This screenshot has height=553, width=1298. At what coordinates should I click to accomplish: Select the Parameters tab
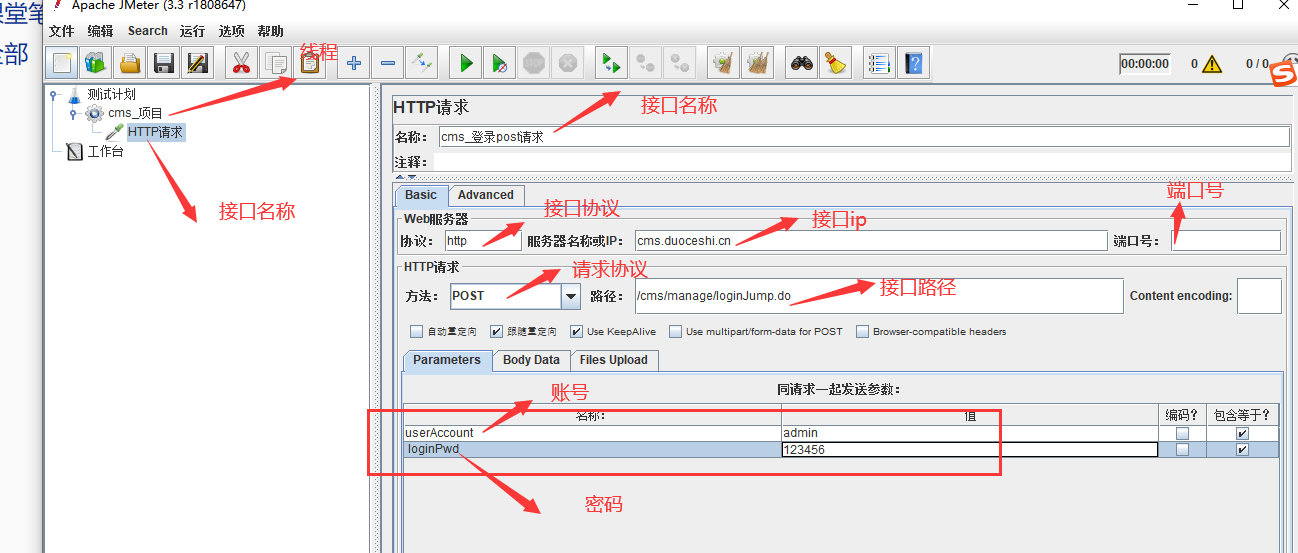tap(447, 360)
